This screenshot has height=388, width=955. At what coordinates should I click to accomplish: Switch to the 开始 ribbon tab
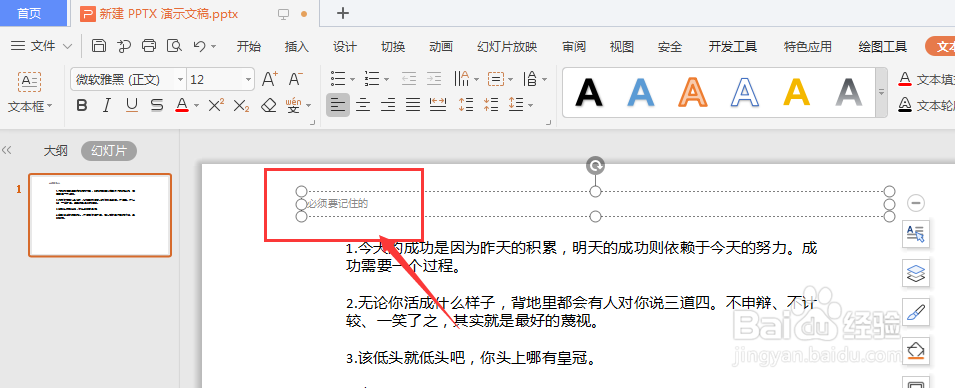248,47
